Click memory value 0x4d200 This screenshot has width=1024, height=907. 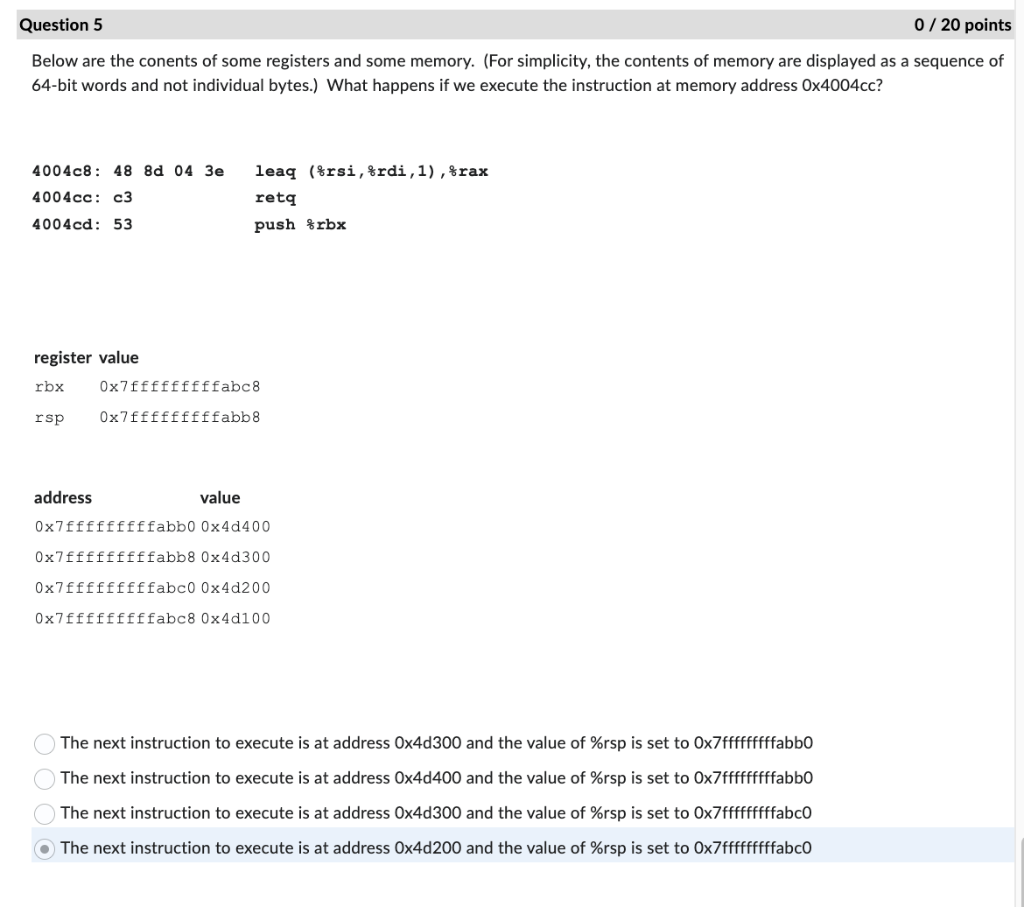[x=235, y=588]
